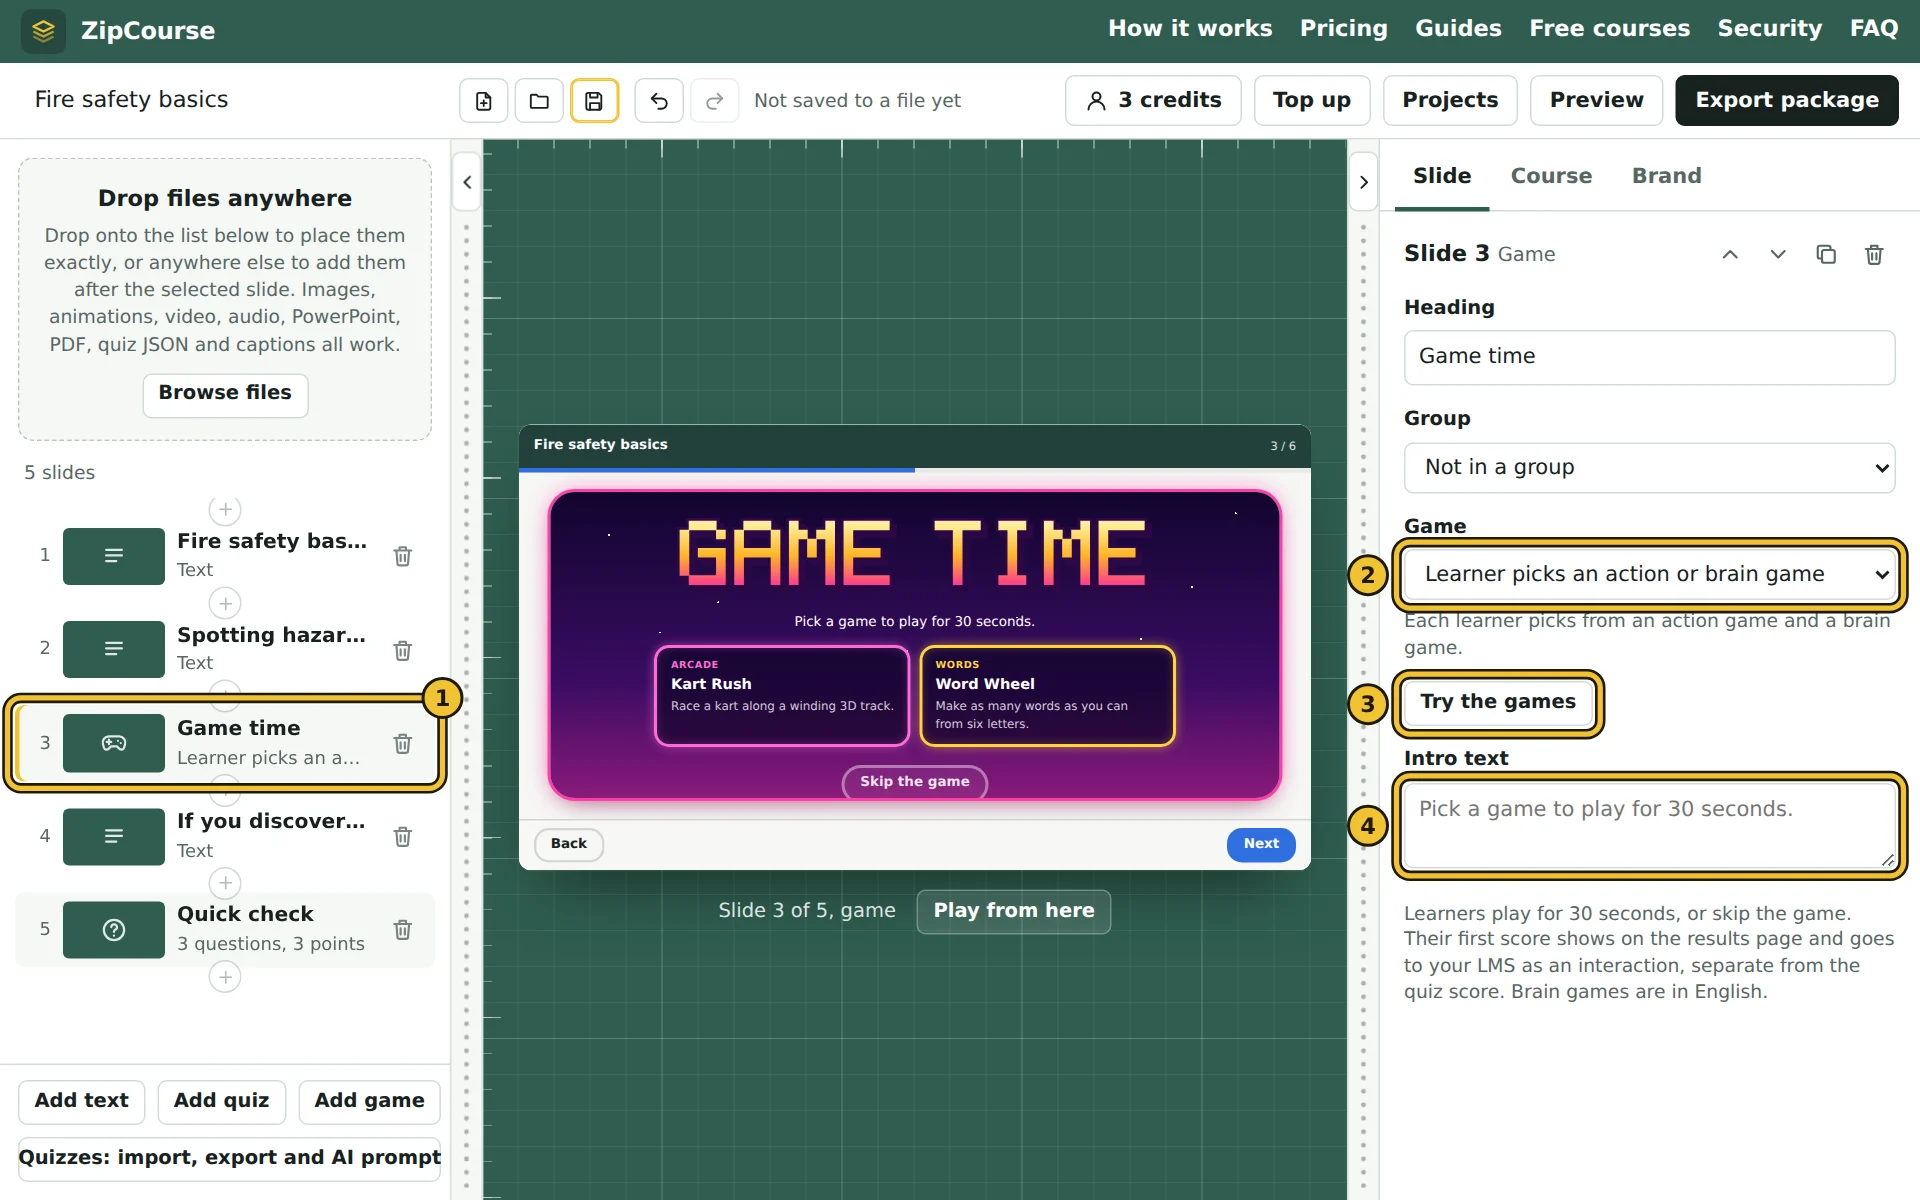Delete the Spotting hazards slide
The image size is (1920, 1200).
click(403, 650)
